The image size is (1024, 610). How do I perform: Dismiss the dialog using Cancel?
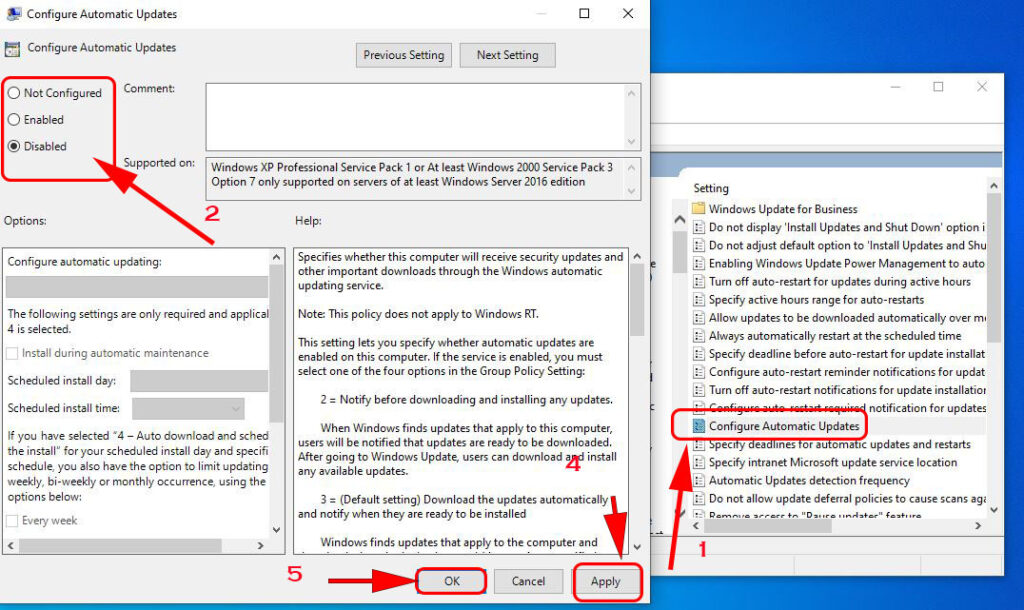click(529, 581)
